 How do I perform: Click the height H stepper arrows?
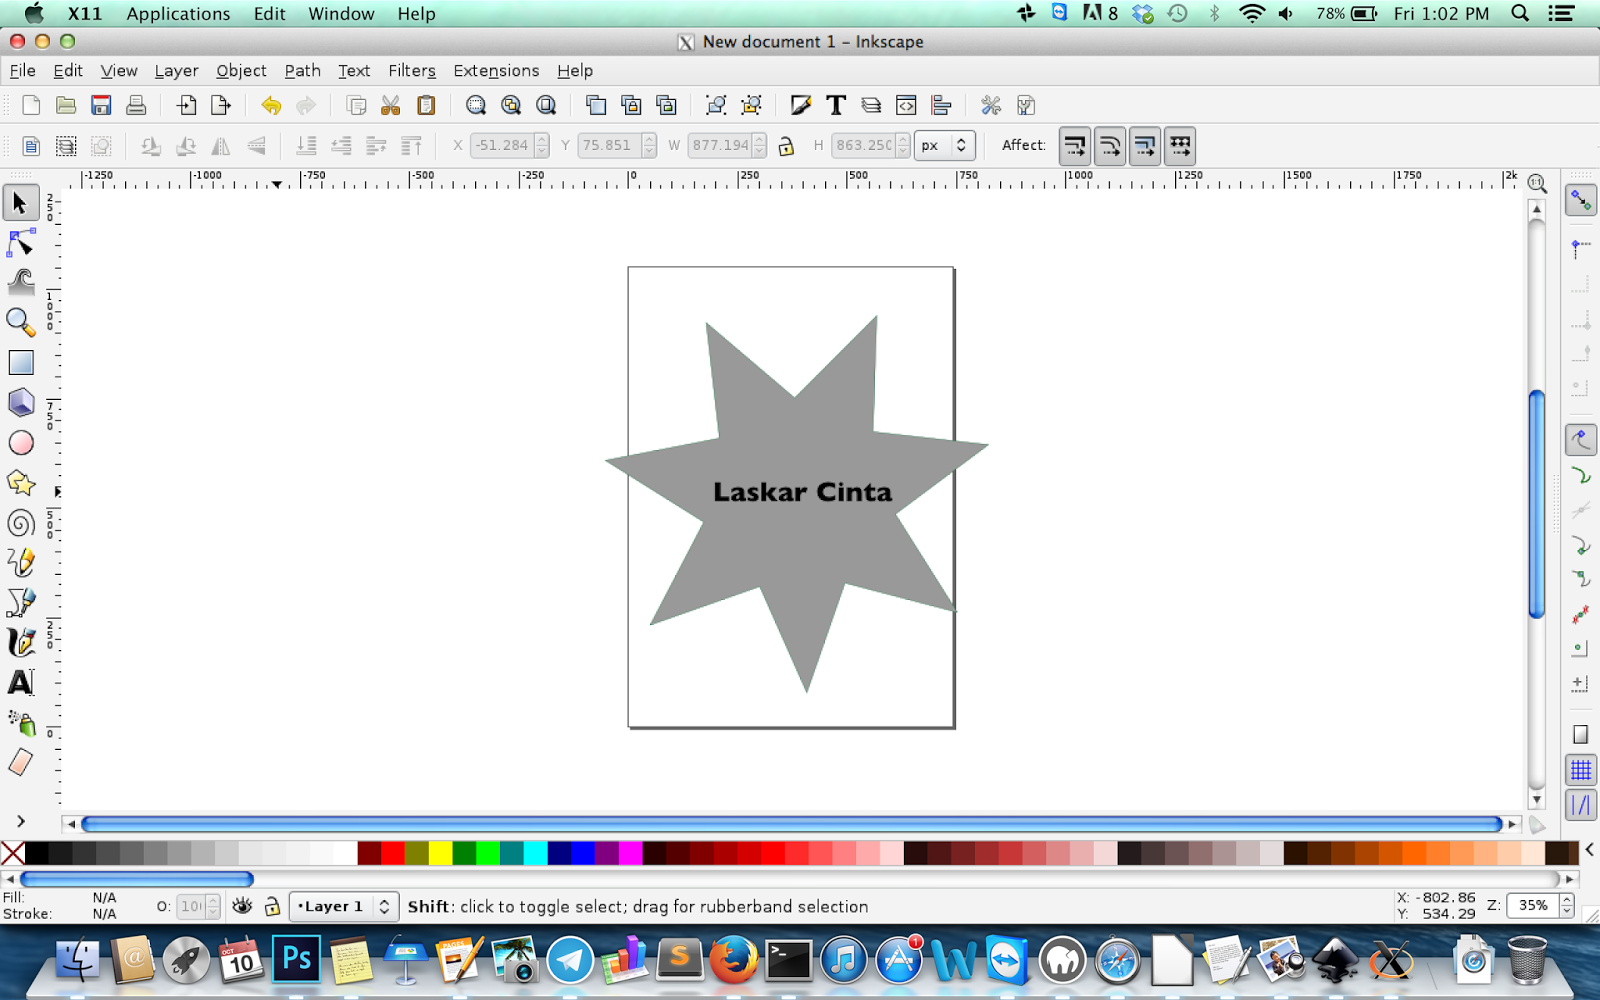903,145
